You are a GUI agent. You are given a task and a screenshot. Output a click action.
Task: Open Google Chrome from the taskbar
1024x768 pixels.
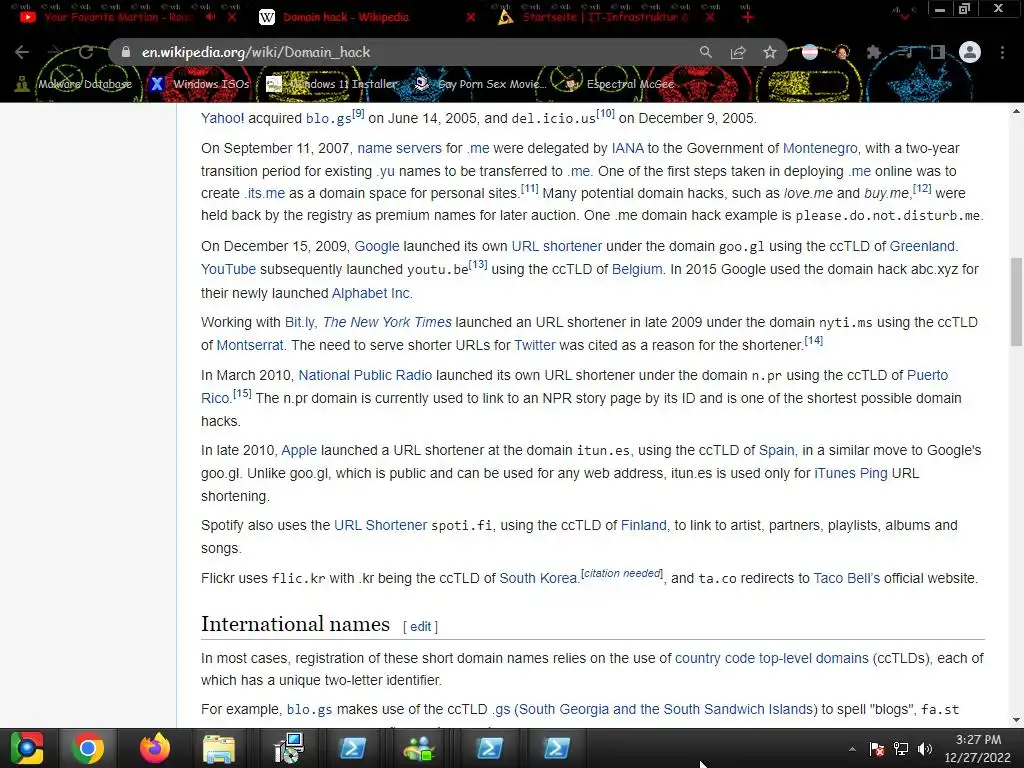click(88, 748)
